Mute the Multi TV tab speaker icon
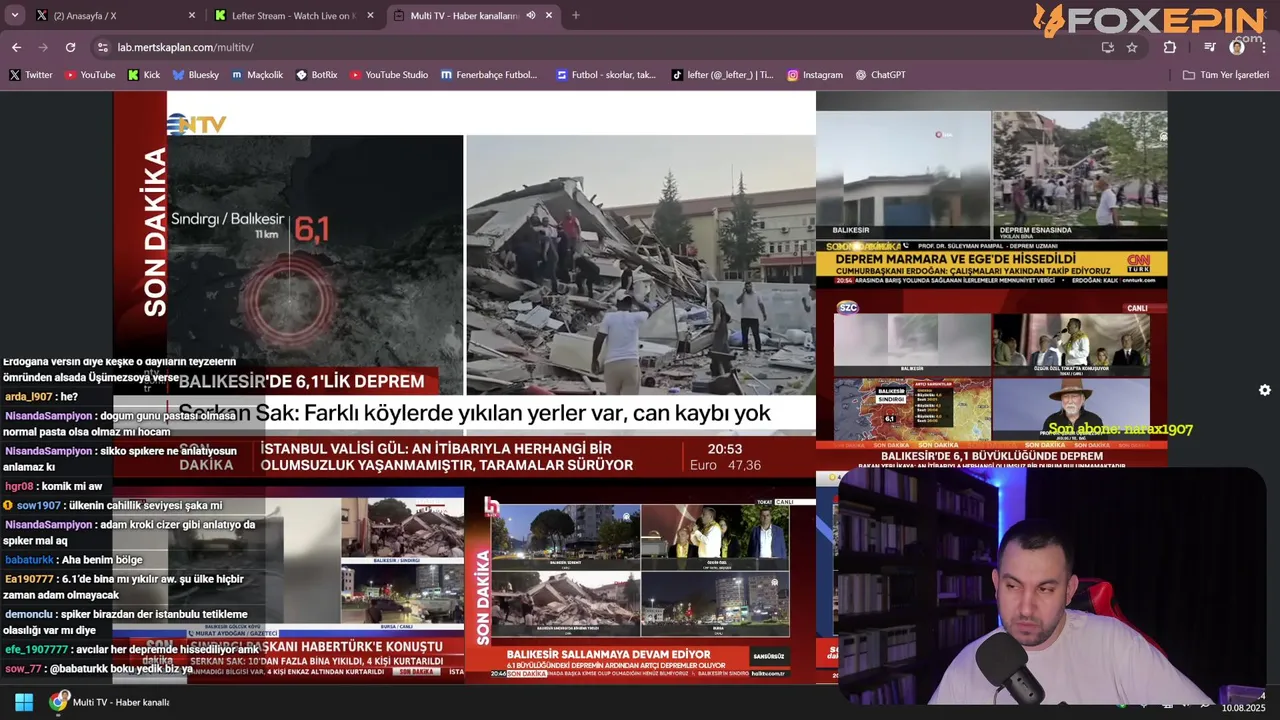The height and width of the screenshot is (720, 1280). point(531,15)
